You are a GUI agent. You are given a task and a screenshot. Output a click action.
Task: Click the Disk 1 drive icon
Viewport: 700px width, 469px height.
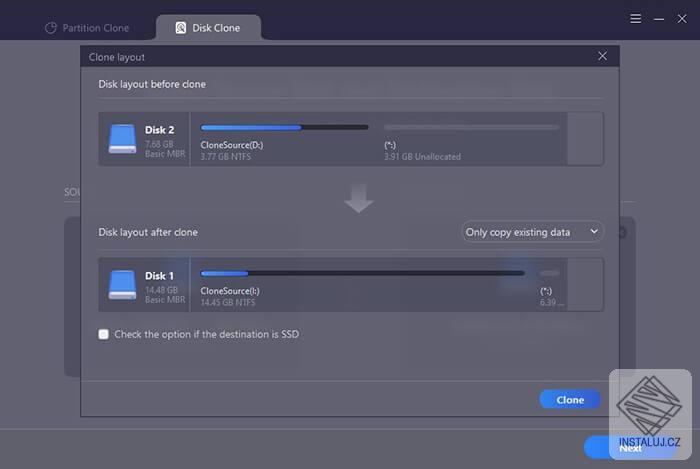coord(122,285)
